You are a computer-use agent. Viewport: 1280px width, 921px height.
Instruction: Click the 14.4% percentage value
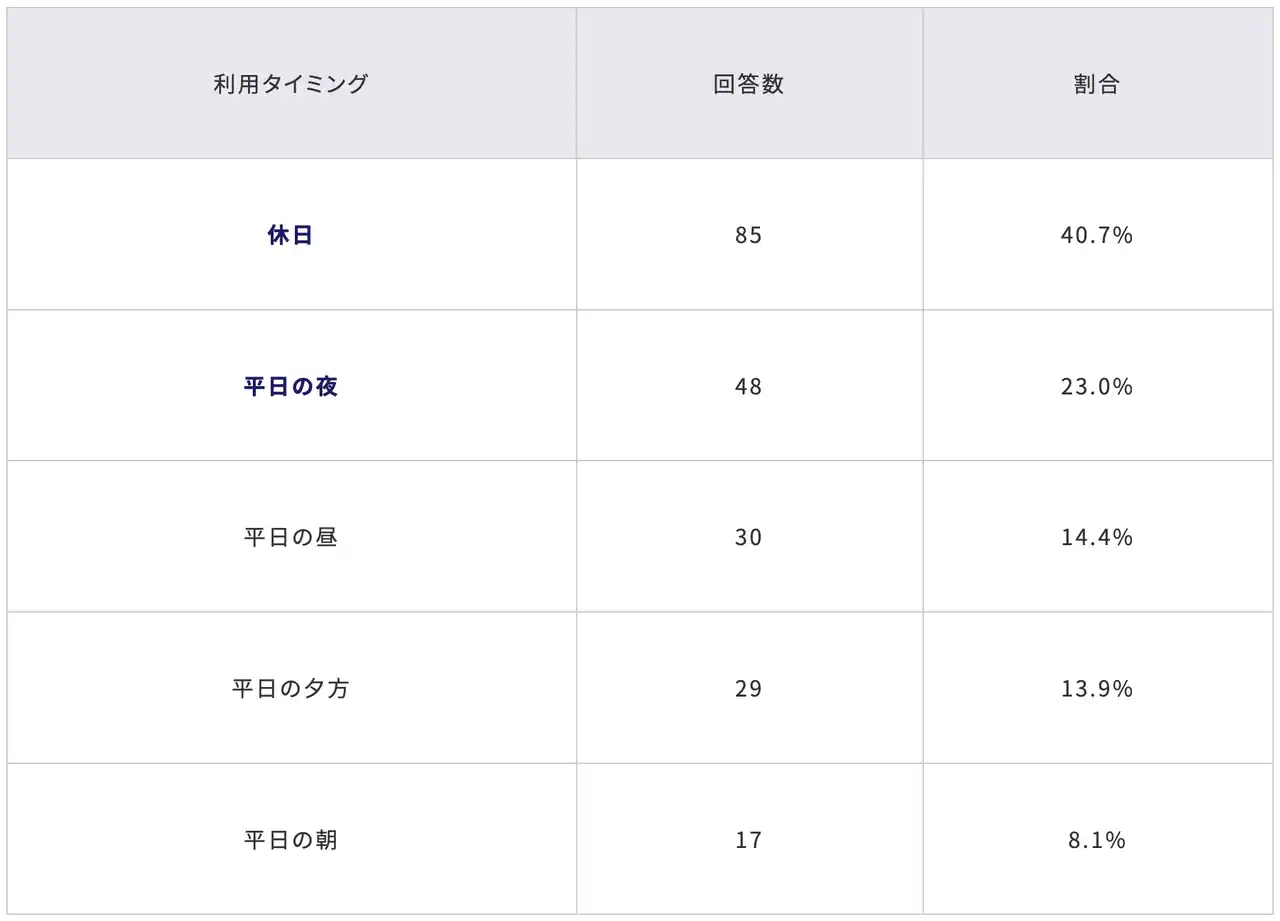(1096, 537)
